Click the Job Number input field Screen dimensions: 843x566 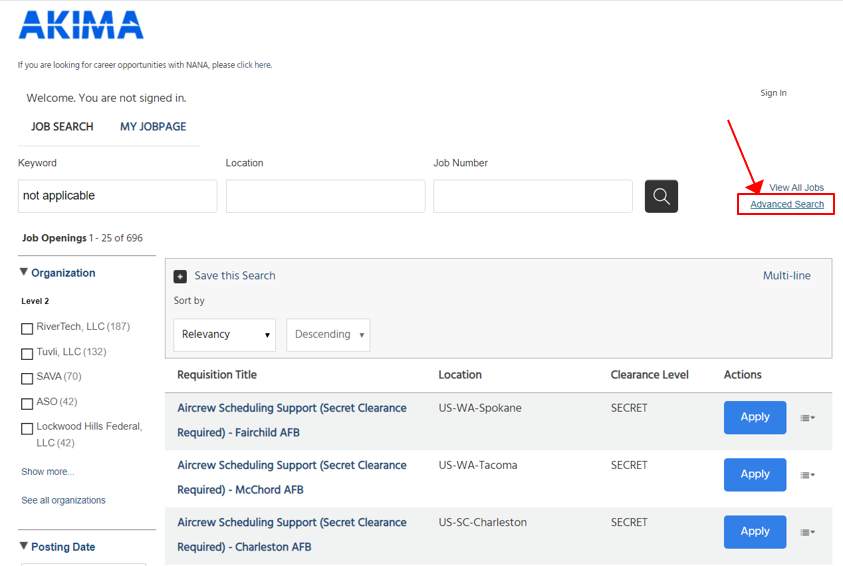click(x=533, y=196)
